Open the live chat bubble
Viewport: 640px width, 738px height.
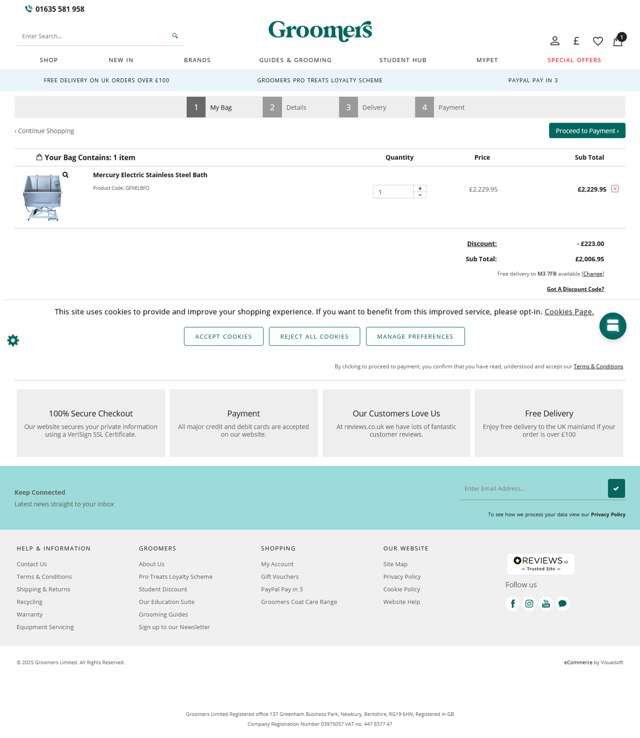pyautogui.click(x=613, y=326)
